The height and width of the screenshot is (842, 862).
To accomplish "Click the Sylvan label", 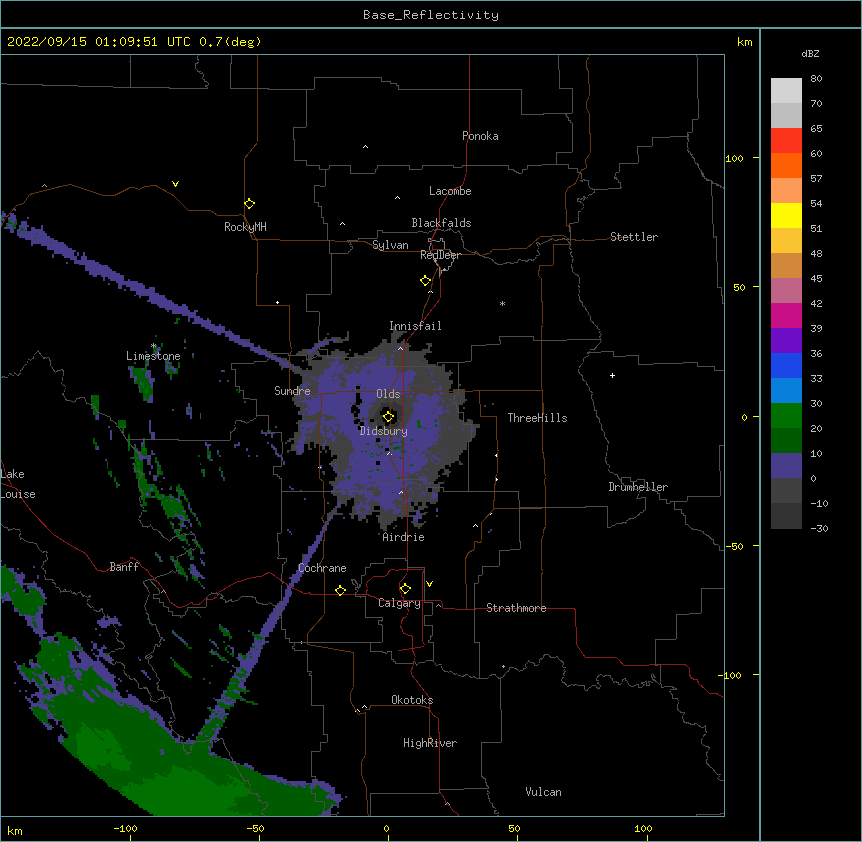I will 390,245.
